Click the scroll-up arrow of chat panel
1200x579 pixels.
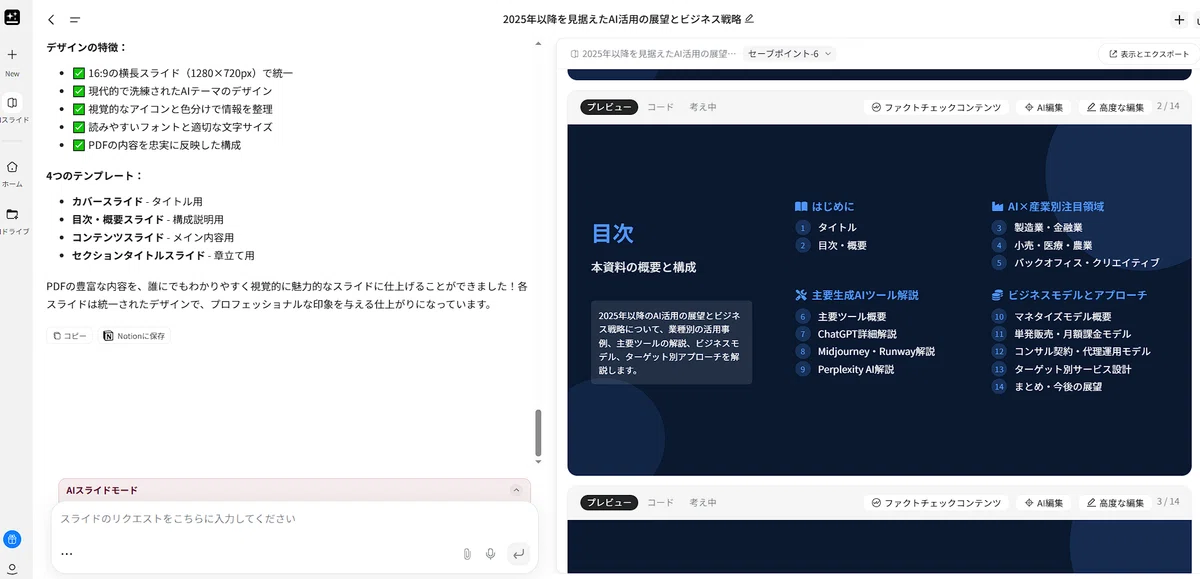coord(538,45)
